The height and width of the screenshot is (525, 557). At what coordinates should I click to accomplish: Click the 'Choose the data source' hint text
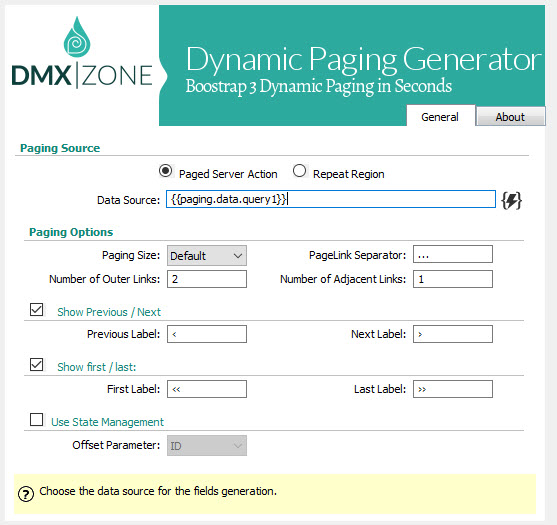[158, 491]
